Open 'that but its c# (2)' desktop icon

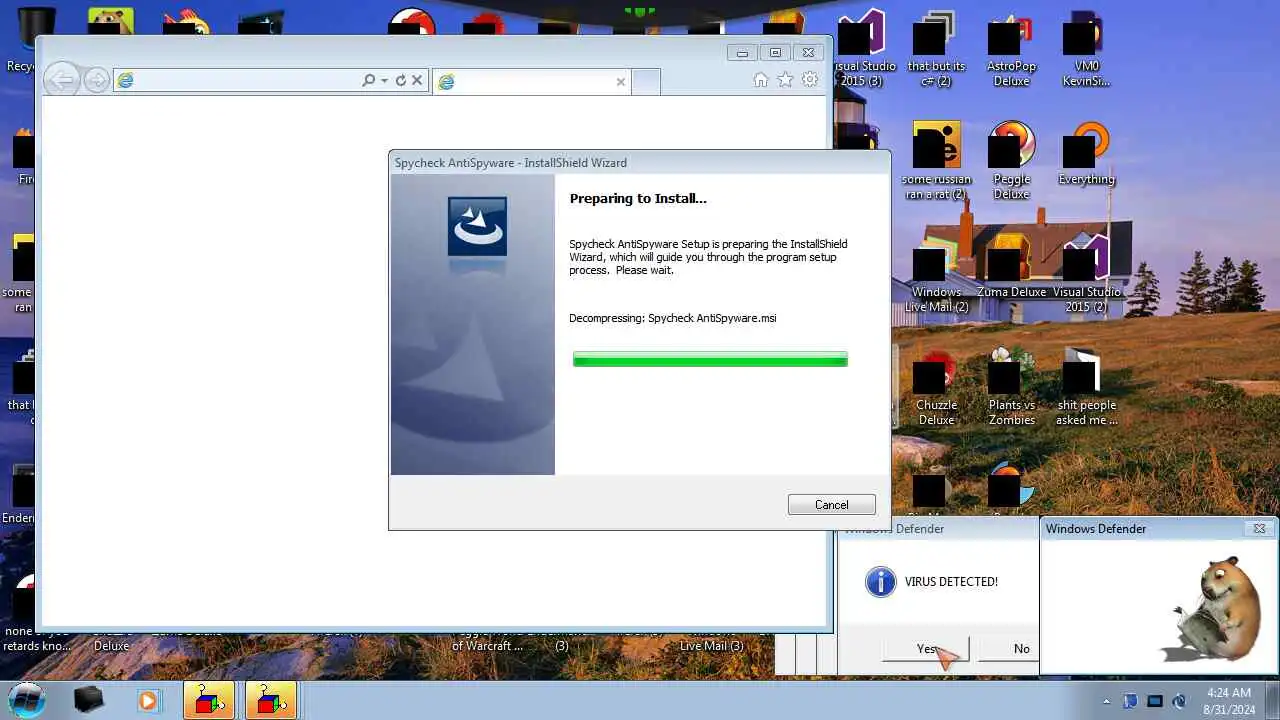point(936,49)
